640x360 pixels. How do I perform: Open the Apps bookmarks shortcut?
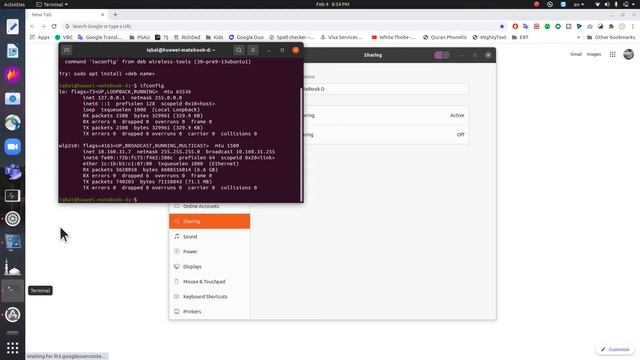[x=40, y=37]
